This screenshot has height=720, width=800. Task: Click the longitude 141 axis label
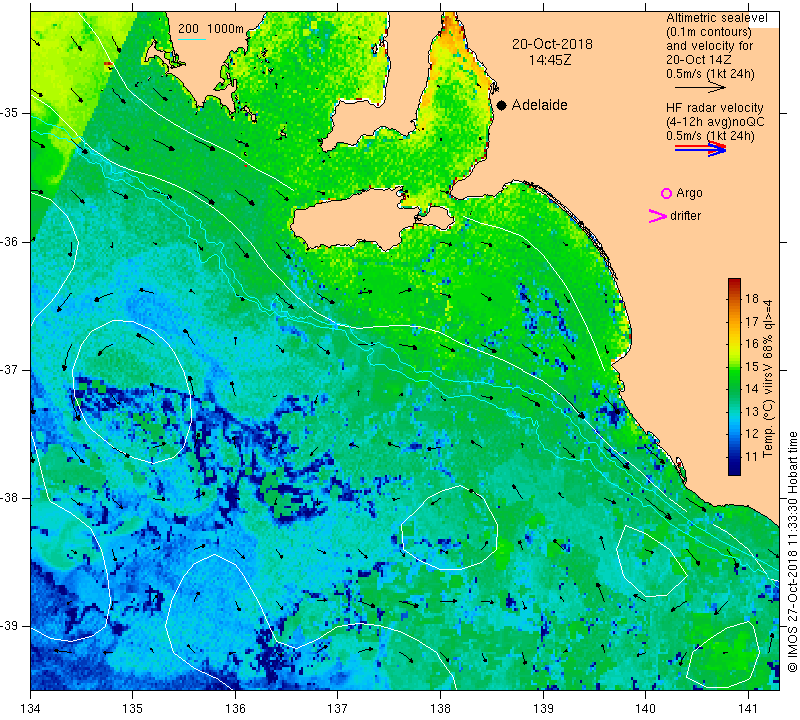(748, 708)
